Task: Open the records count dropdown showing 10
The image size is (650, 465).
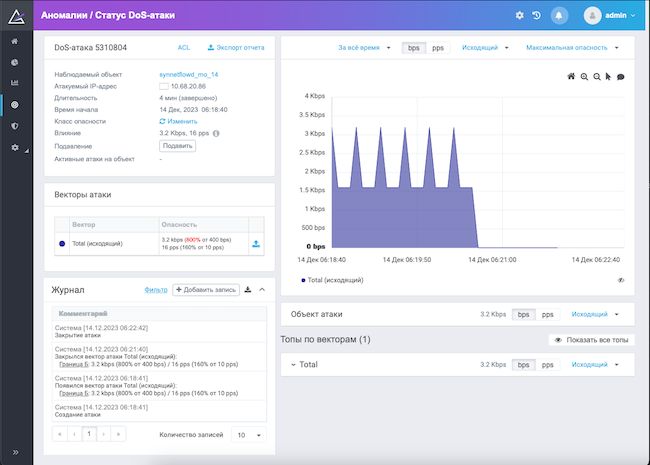Action: 248,435
